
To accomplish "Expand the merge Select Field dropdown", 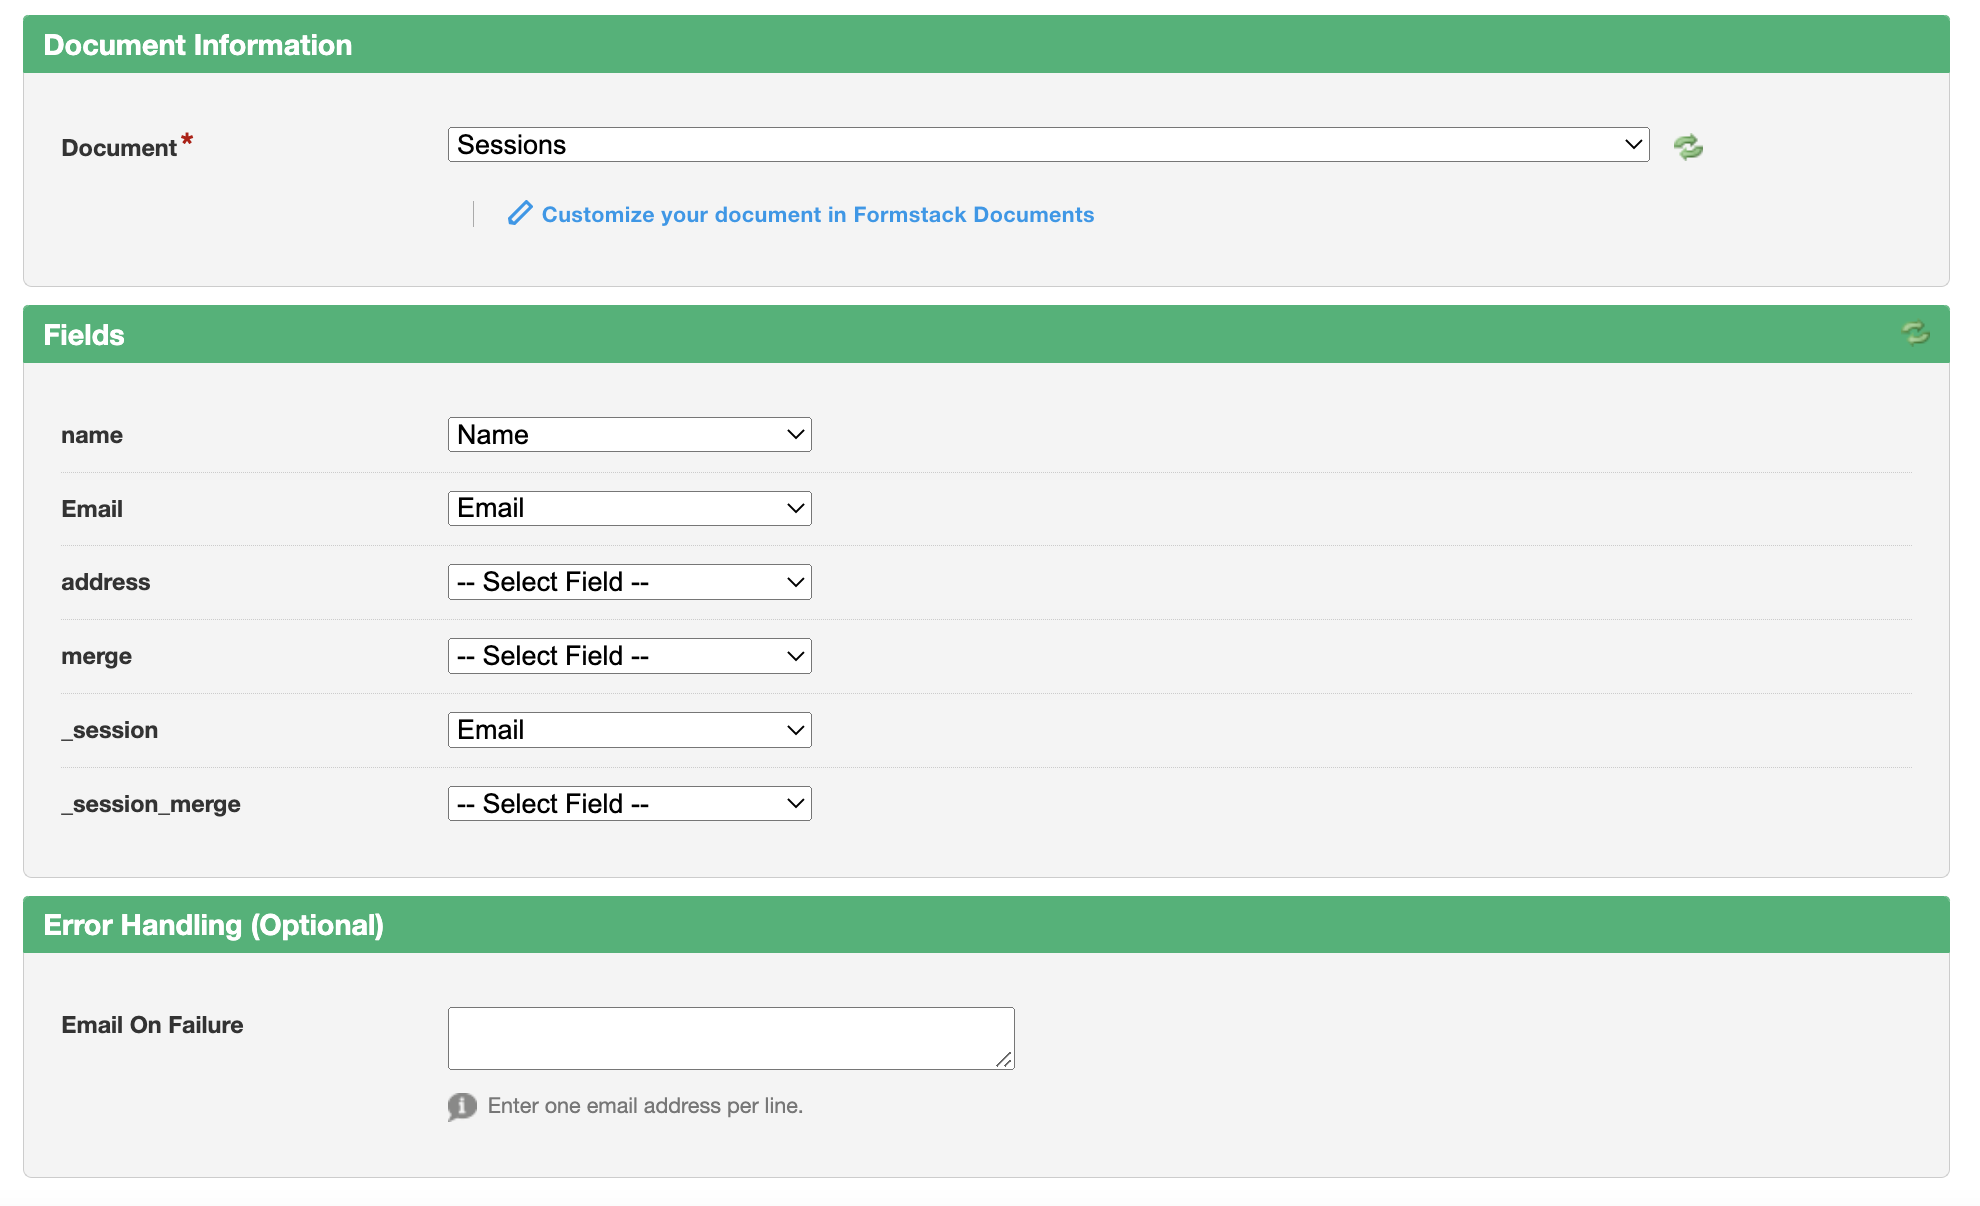I will tap(629, 656).
